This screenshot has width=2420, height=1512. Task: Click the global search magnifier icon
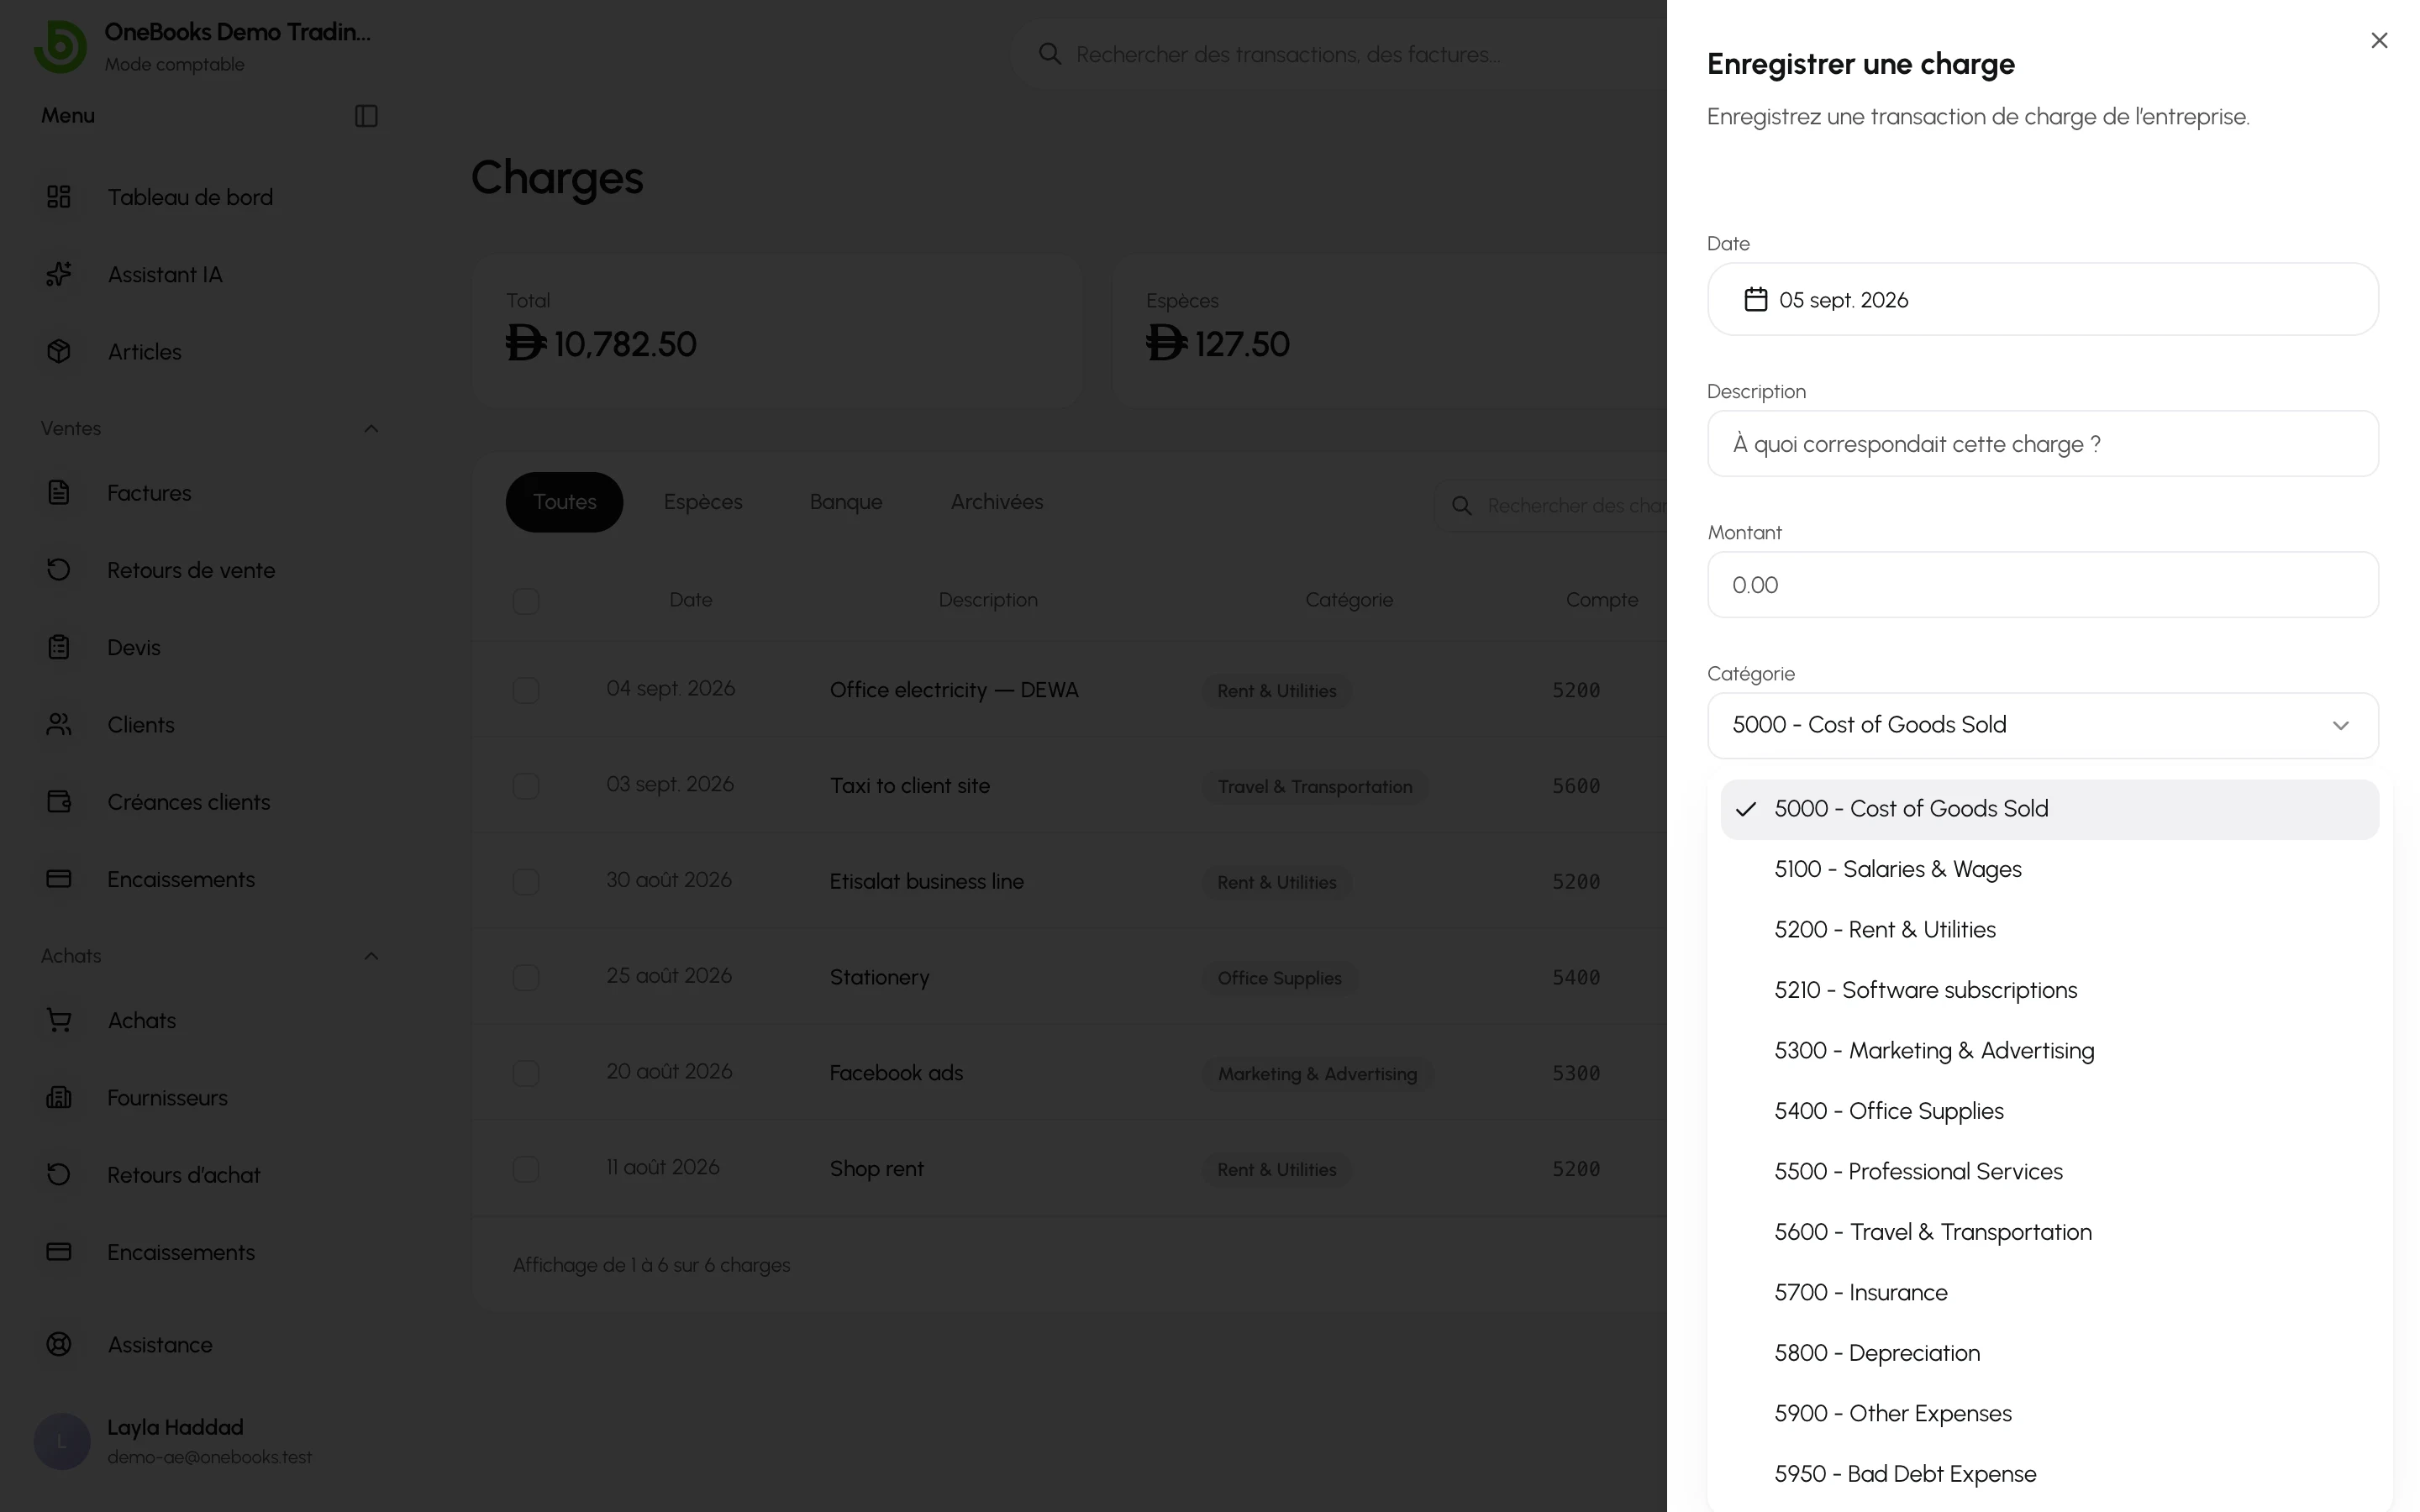pyautogui.click(x=1049, y=54)
